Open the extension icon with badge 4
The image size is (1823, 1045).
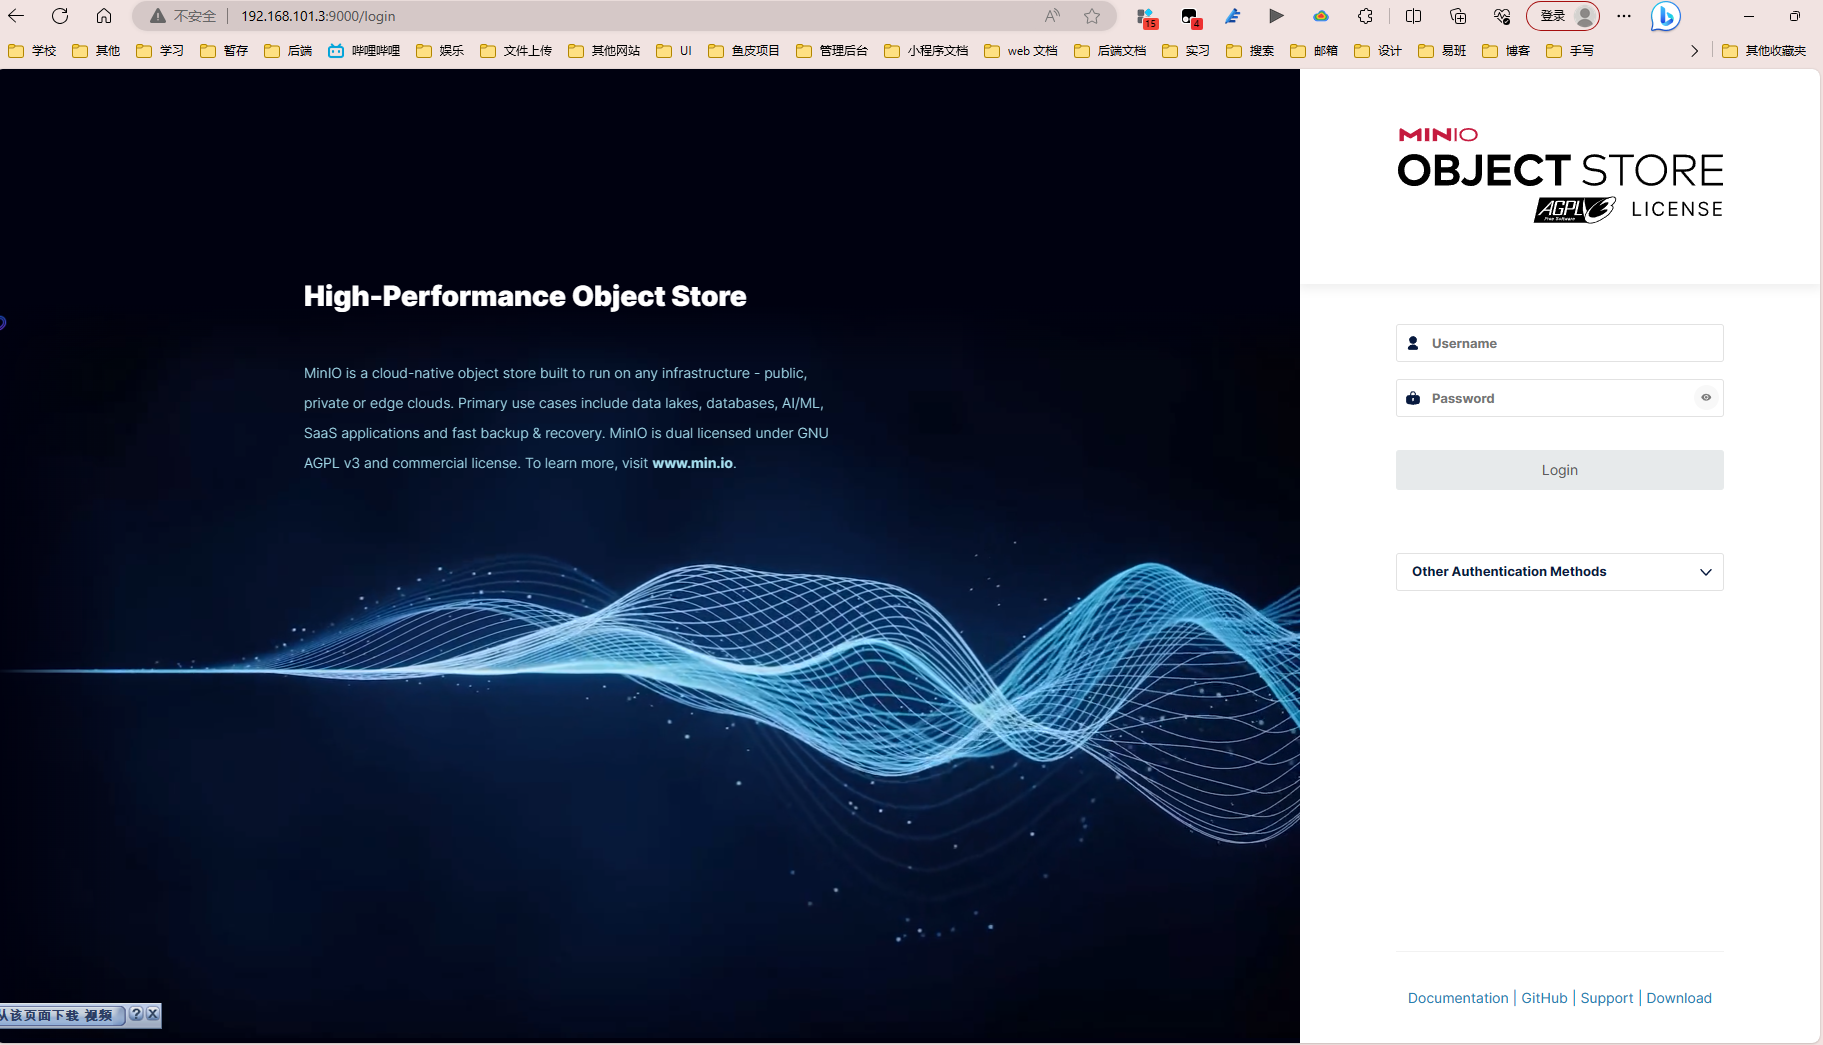[x=1191, y=17]
